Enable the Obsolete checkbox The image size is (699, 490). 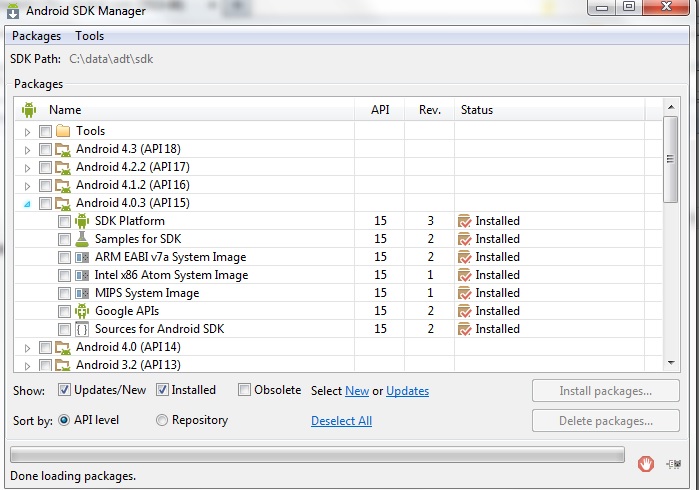click(x=244, y=390)
